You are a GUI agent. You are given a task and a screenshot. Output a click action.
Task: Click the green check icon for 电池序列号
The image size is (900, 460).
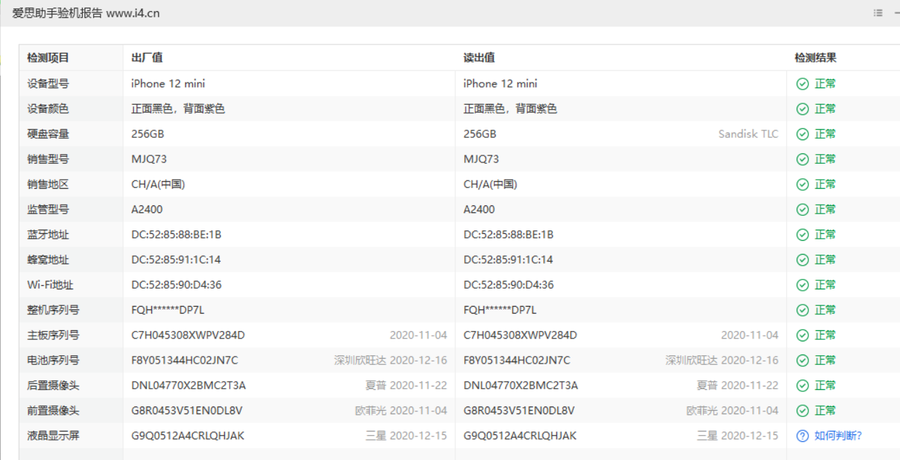(802, 361)
